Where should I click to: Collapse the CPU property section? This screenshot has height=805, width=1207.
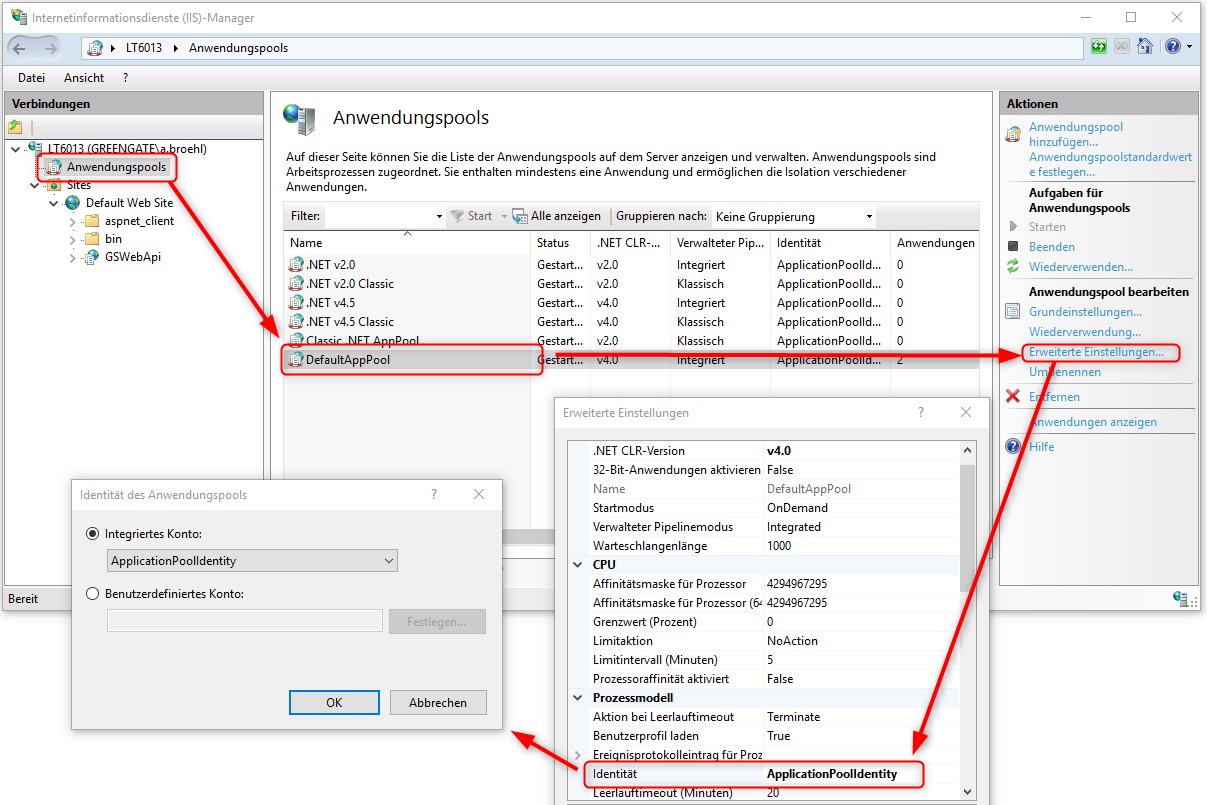tap(578, 565)
